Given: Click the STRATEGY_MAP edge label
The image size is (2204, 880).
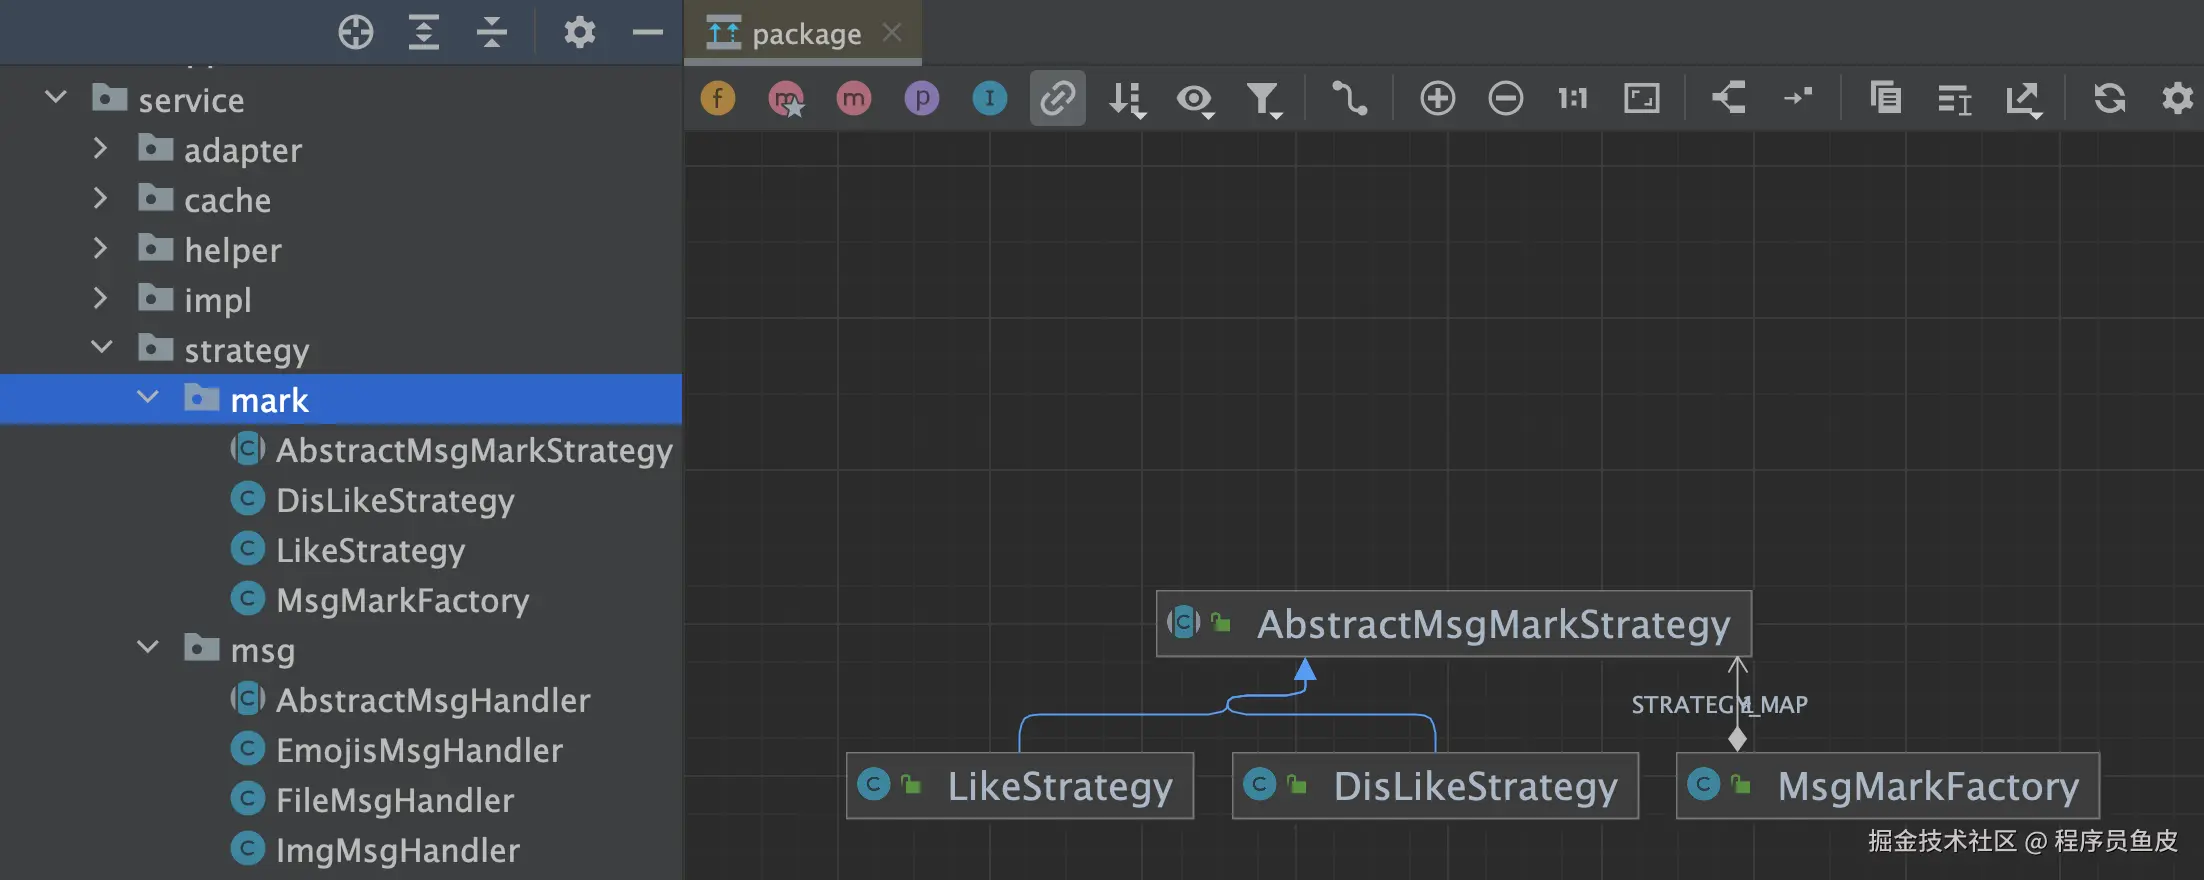Looking at the screenshot, I should coord(1720,705).
